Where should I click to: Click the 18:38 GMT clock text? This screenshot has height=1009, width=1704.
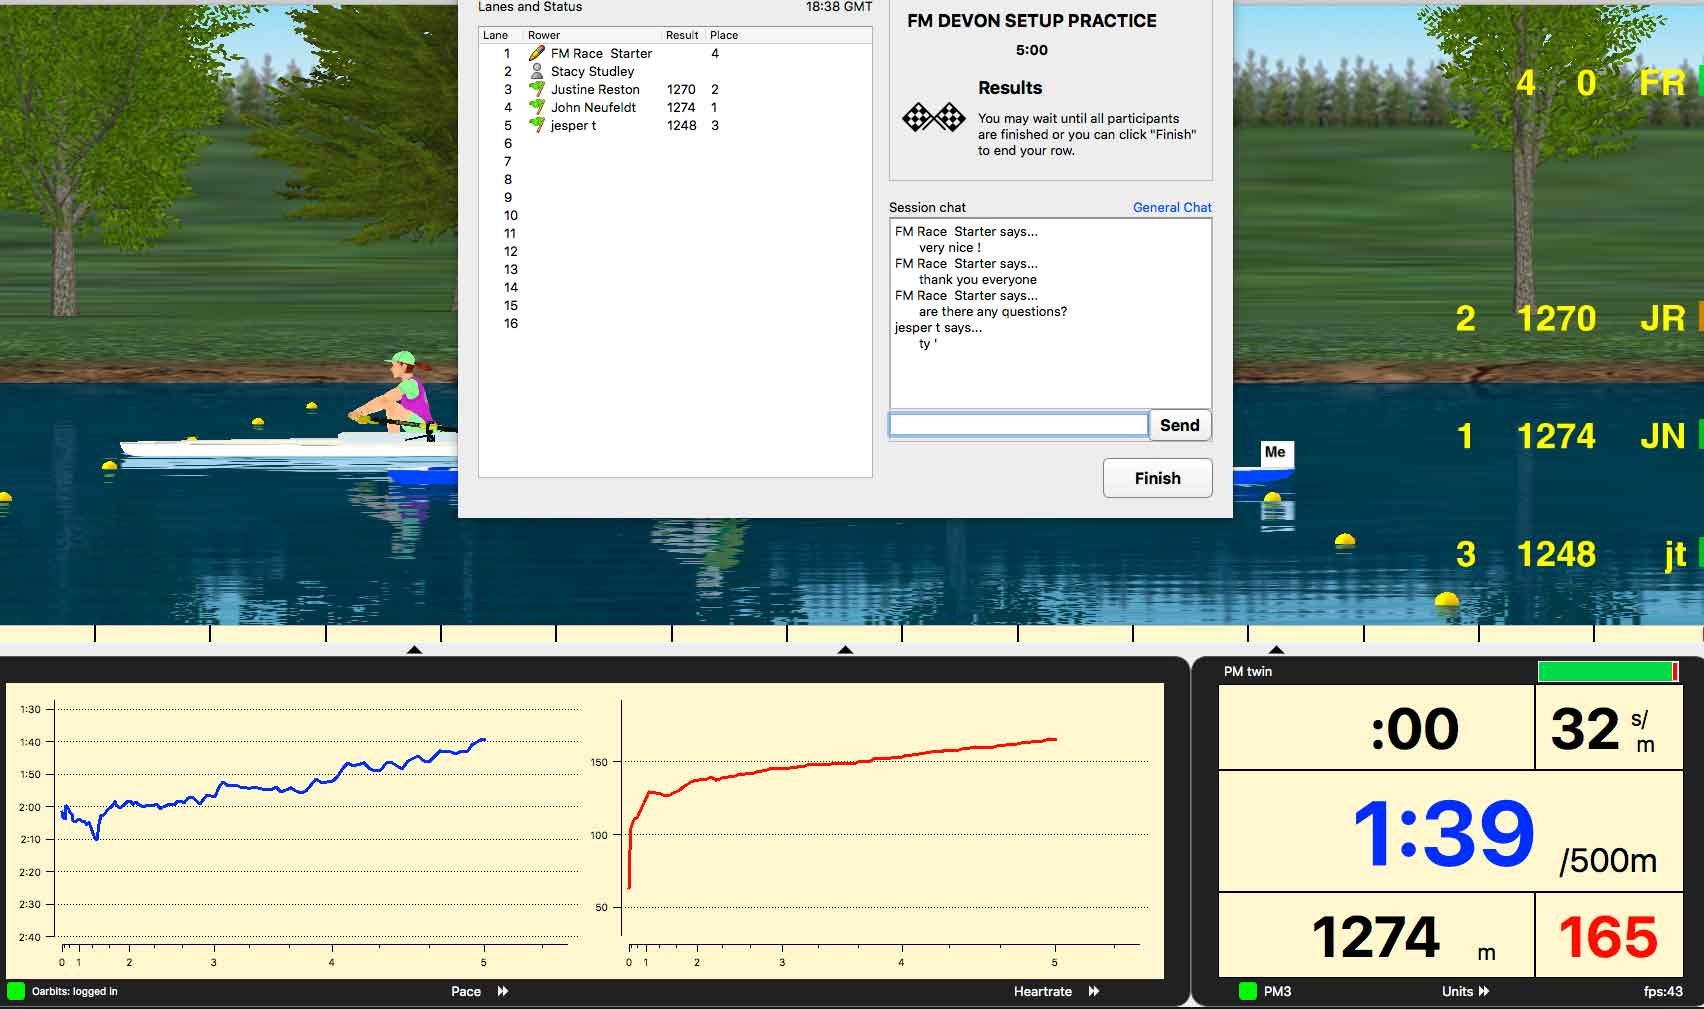point(838,6)
